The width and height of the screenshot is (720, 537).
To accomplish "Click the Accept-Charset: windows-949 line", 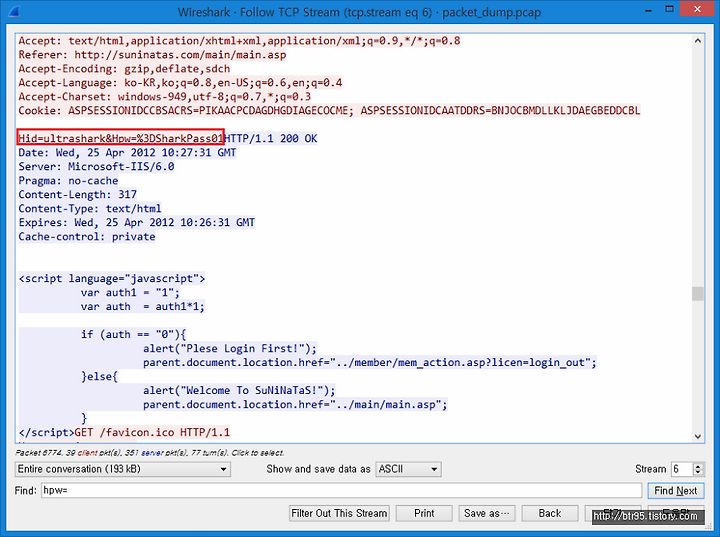I will click(164, 96).
